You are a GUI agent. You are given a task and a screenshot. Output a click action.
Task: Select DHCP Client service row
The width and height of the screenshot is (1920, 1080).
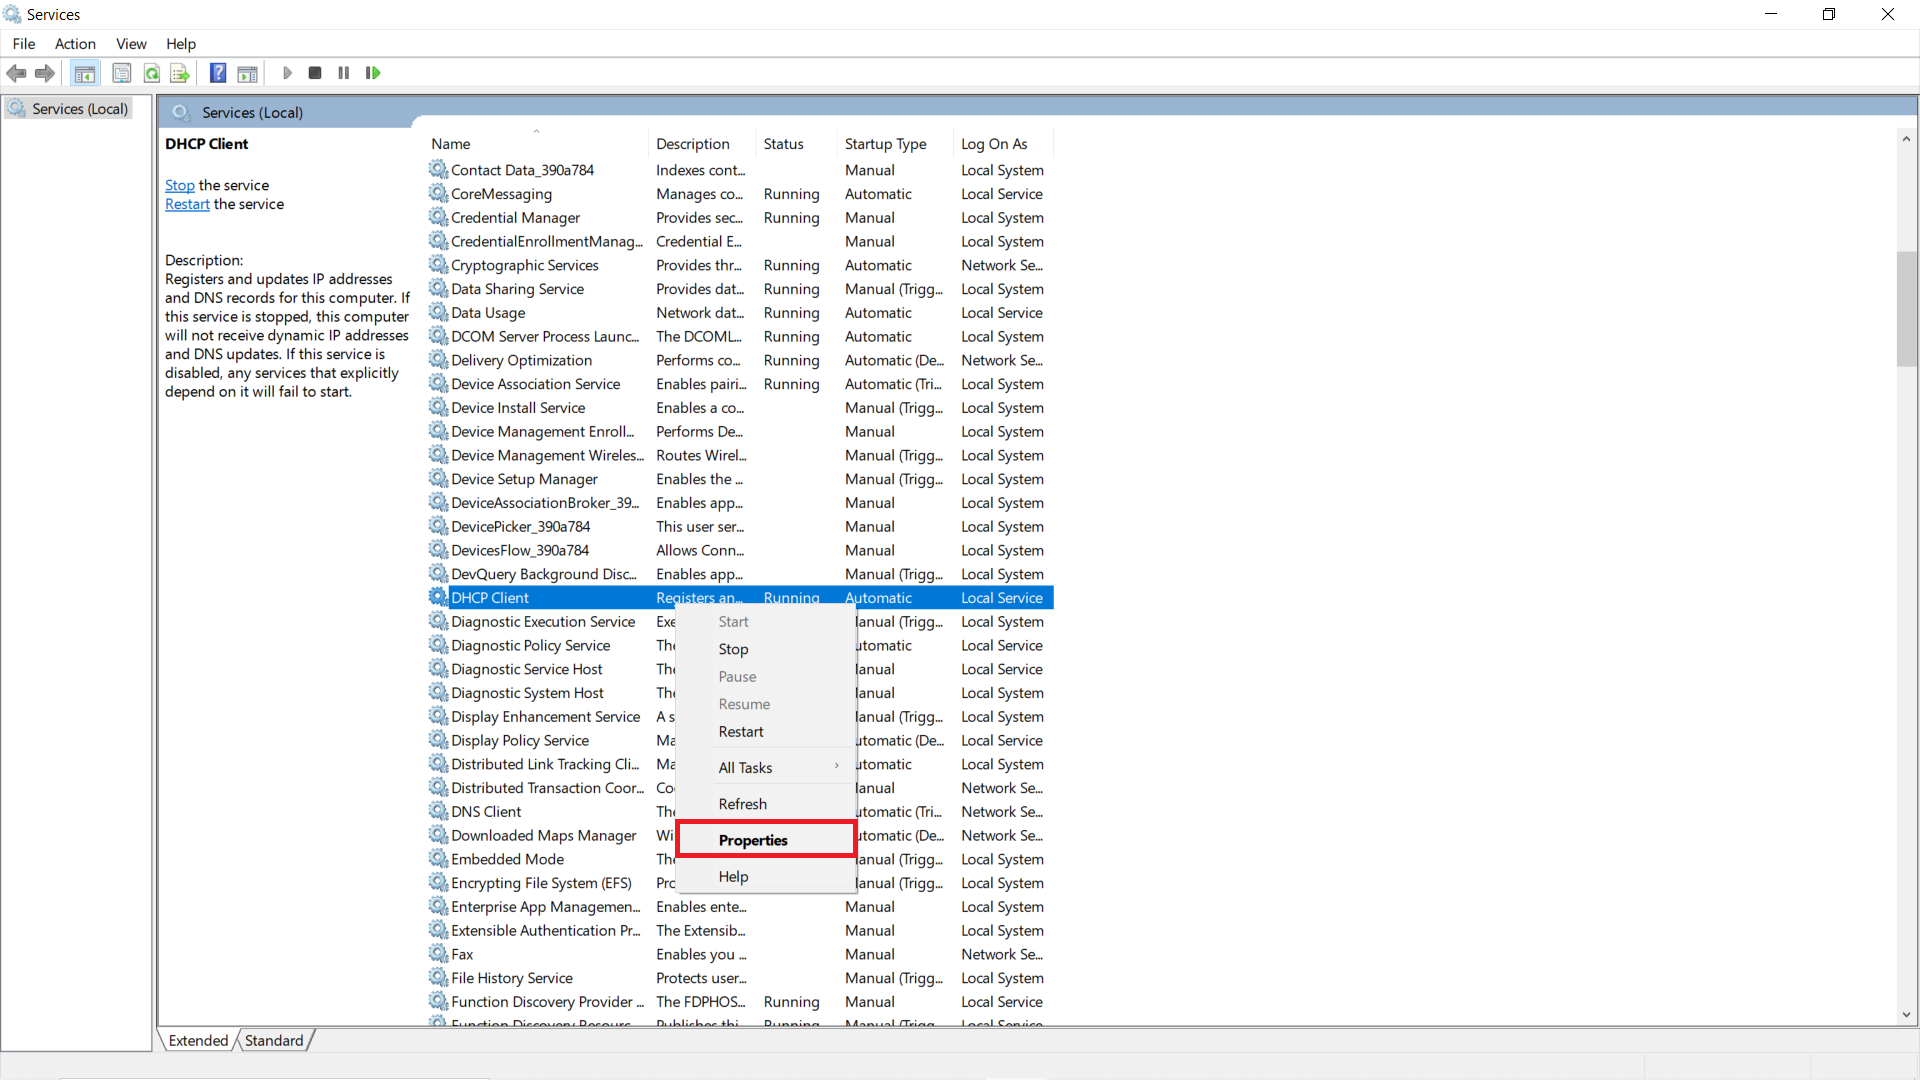738,597
